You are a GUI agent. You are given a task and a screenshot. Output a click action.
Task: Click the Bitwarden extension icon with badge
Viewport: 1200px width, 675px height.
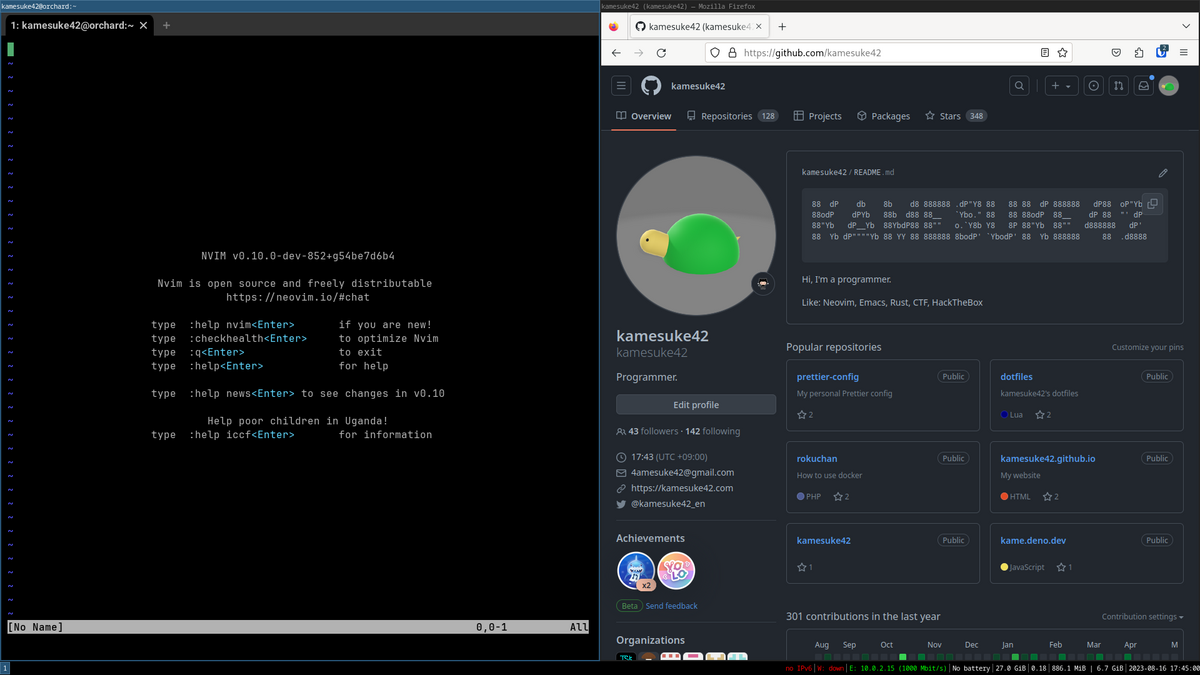(x=1162, y=51)
